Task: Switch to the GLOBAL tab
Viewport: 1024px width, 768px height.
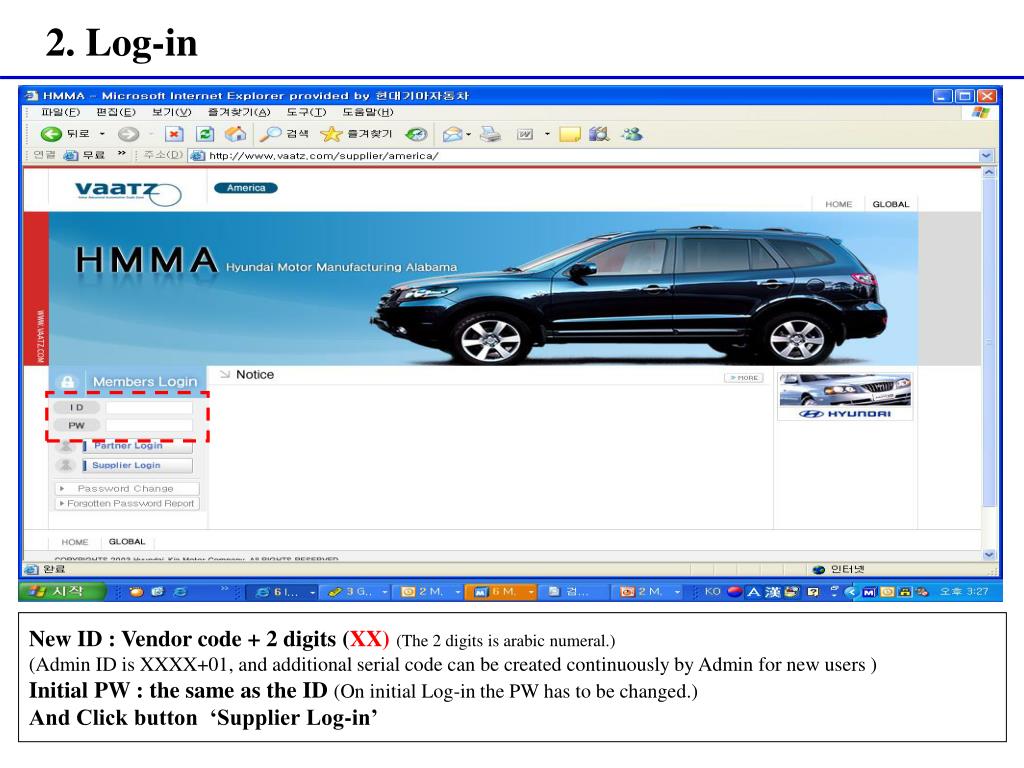Action: tap(890, 203)
